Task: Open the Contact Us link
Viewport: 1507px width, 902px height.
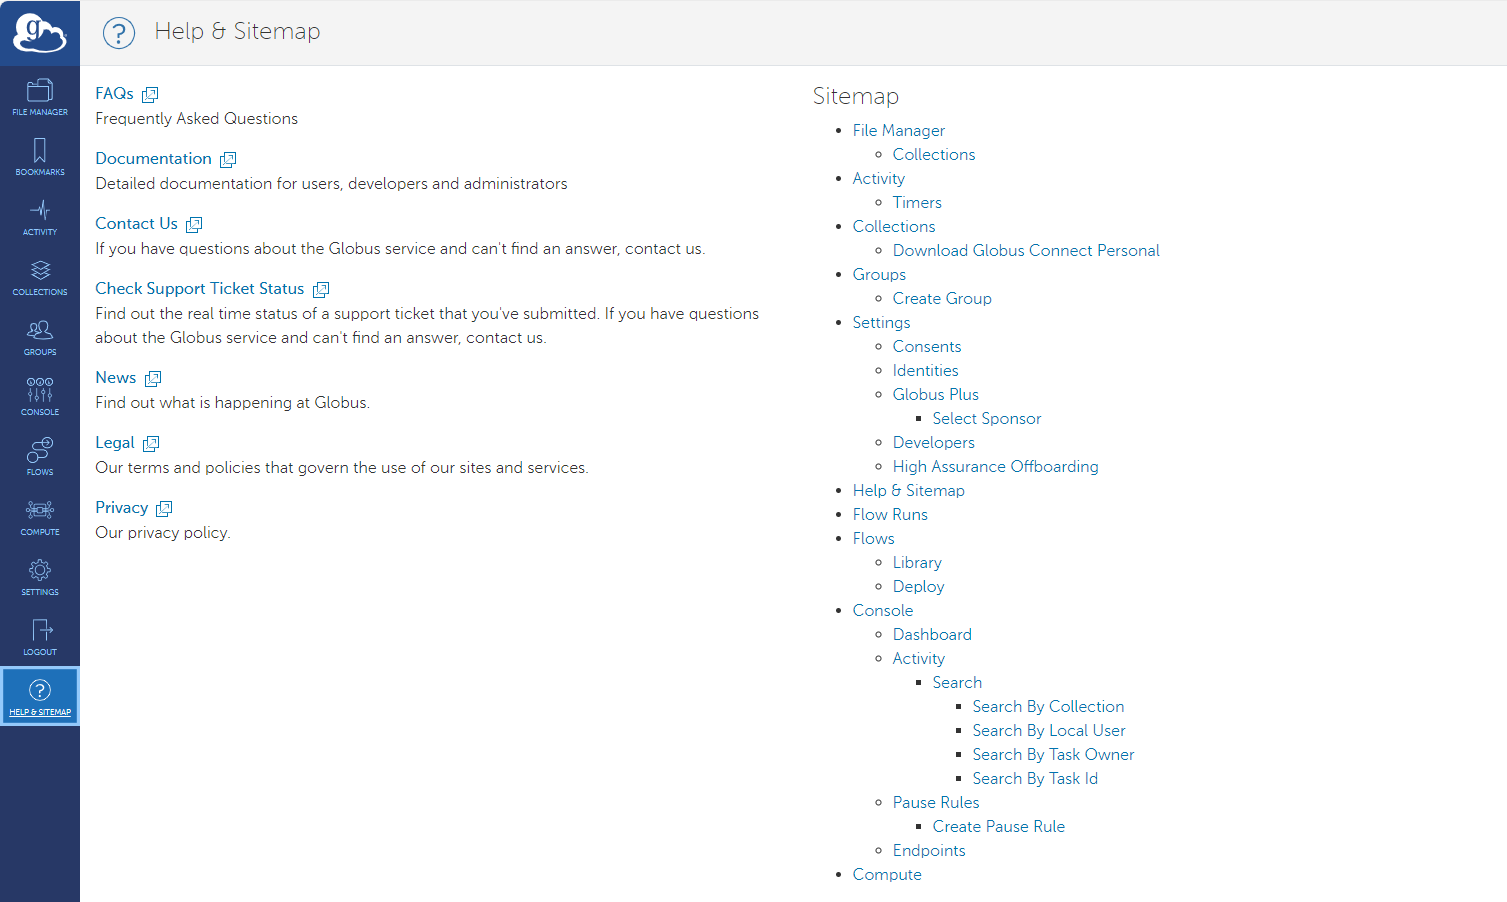Action: tap(136, 223)
